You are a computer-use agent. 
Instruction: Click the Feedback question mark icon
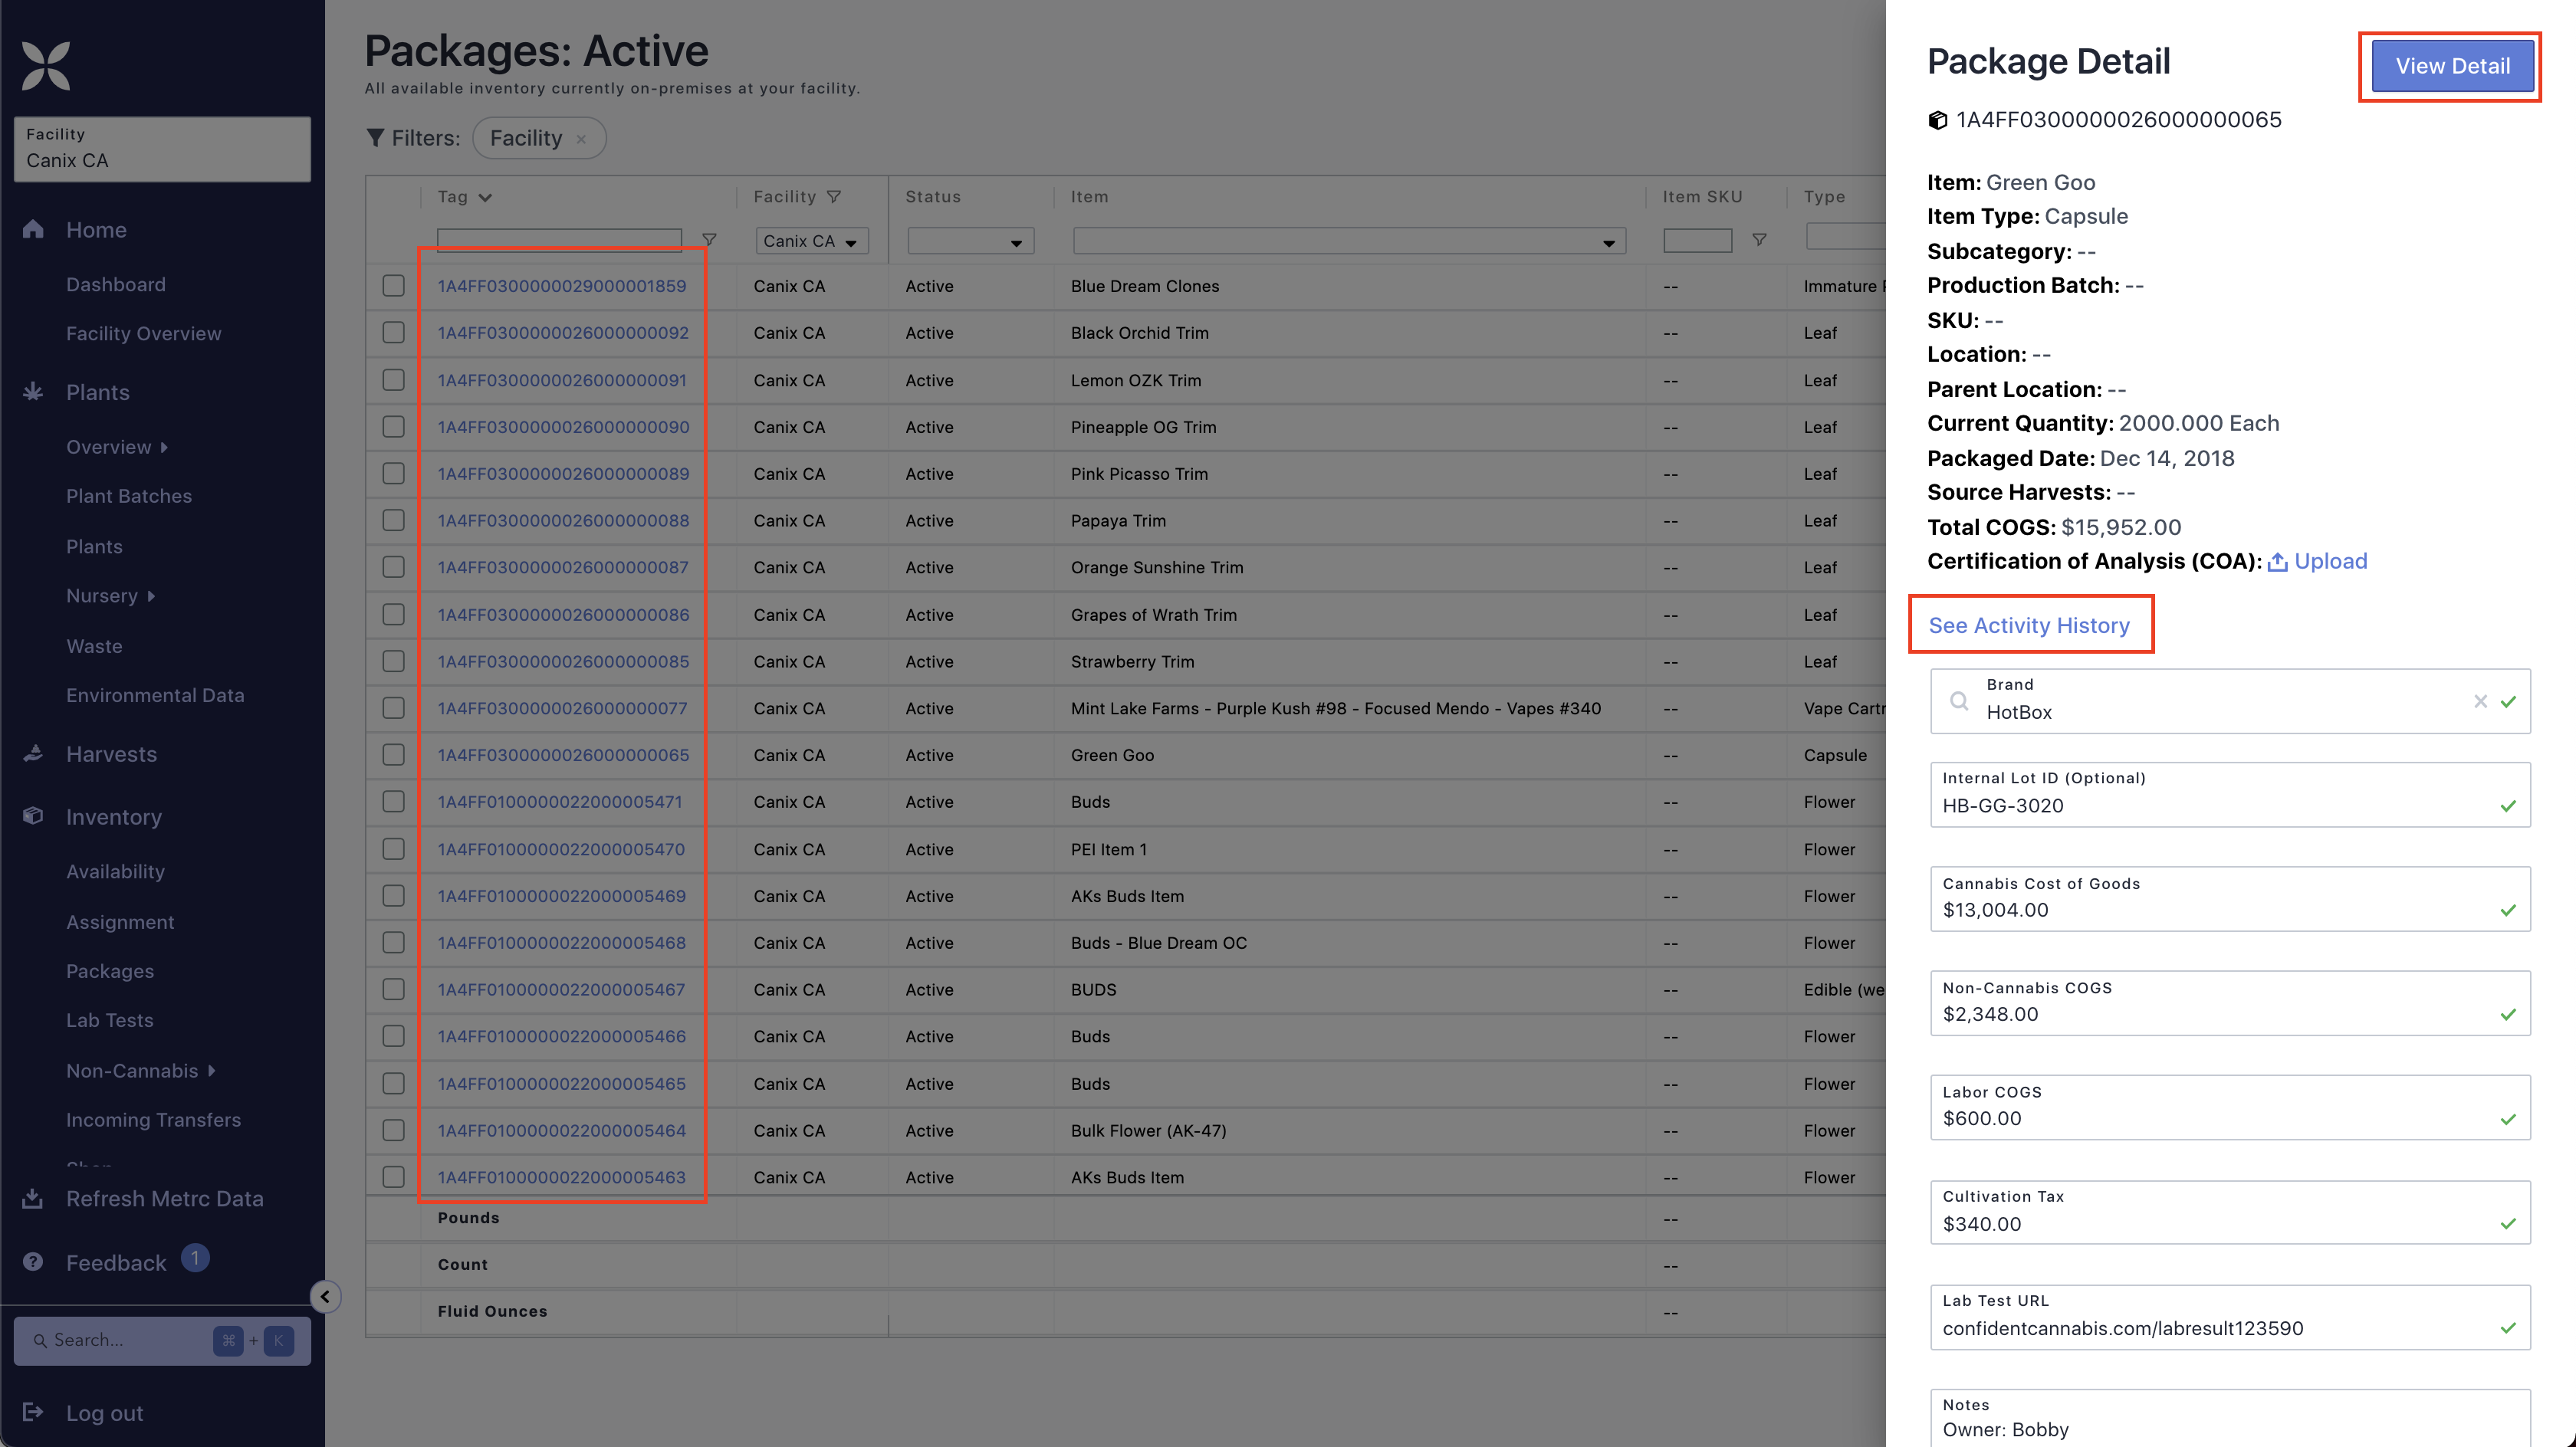(x=33, y=1262)
